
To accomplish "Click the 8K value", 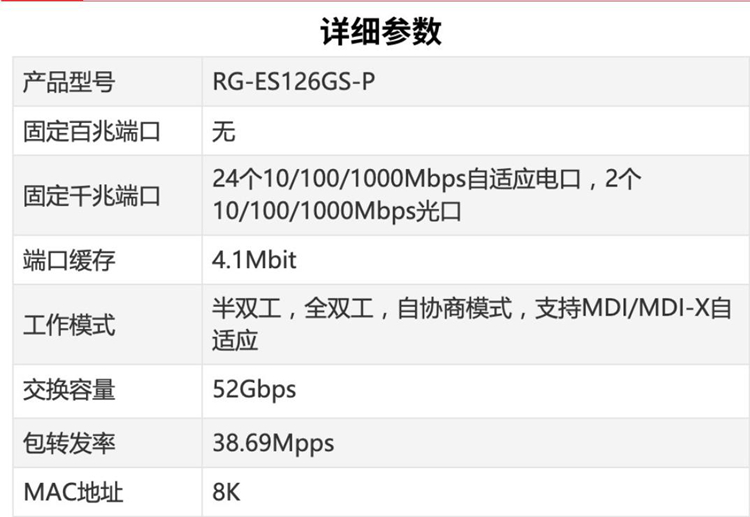I will click(x=226, y=492).
